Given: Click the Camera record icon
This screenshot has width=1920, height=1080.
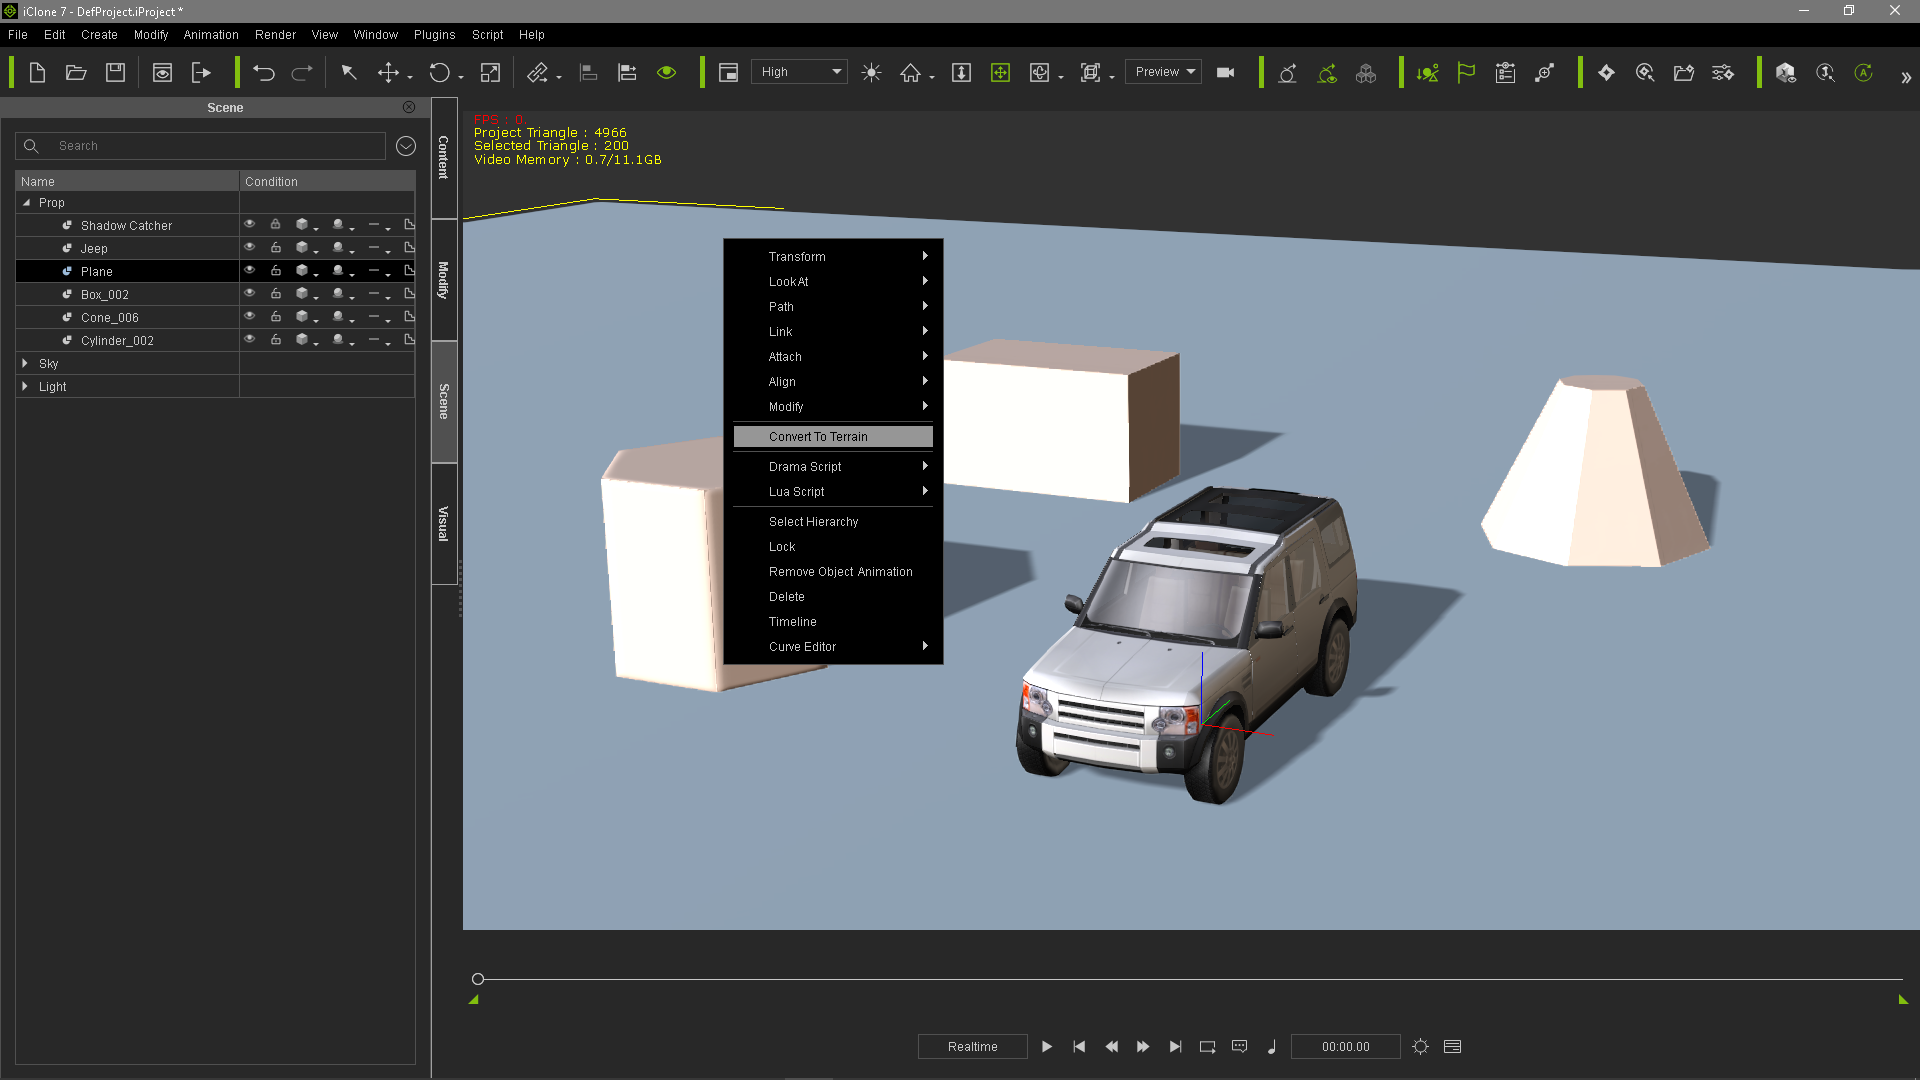Looking at the screenshot, I should coord(1225,73).
